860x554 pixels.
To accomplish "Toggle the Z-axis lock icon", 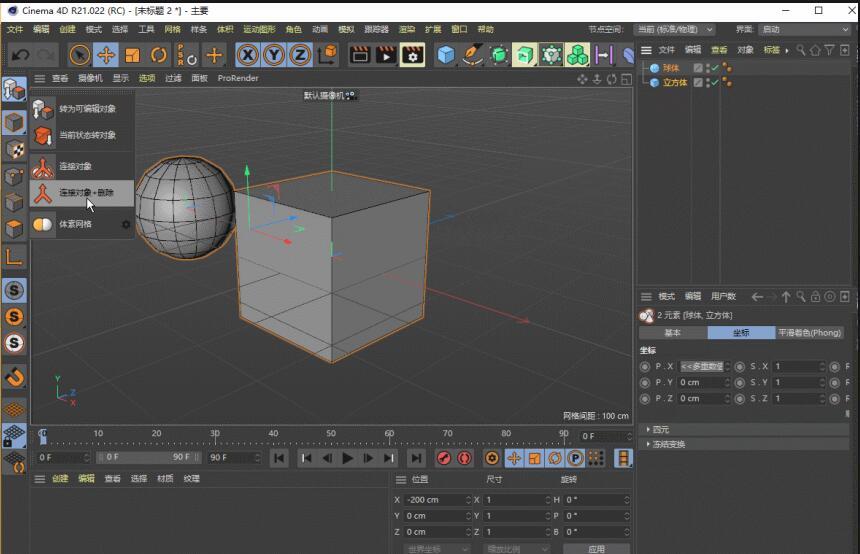I will [299, 55].
